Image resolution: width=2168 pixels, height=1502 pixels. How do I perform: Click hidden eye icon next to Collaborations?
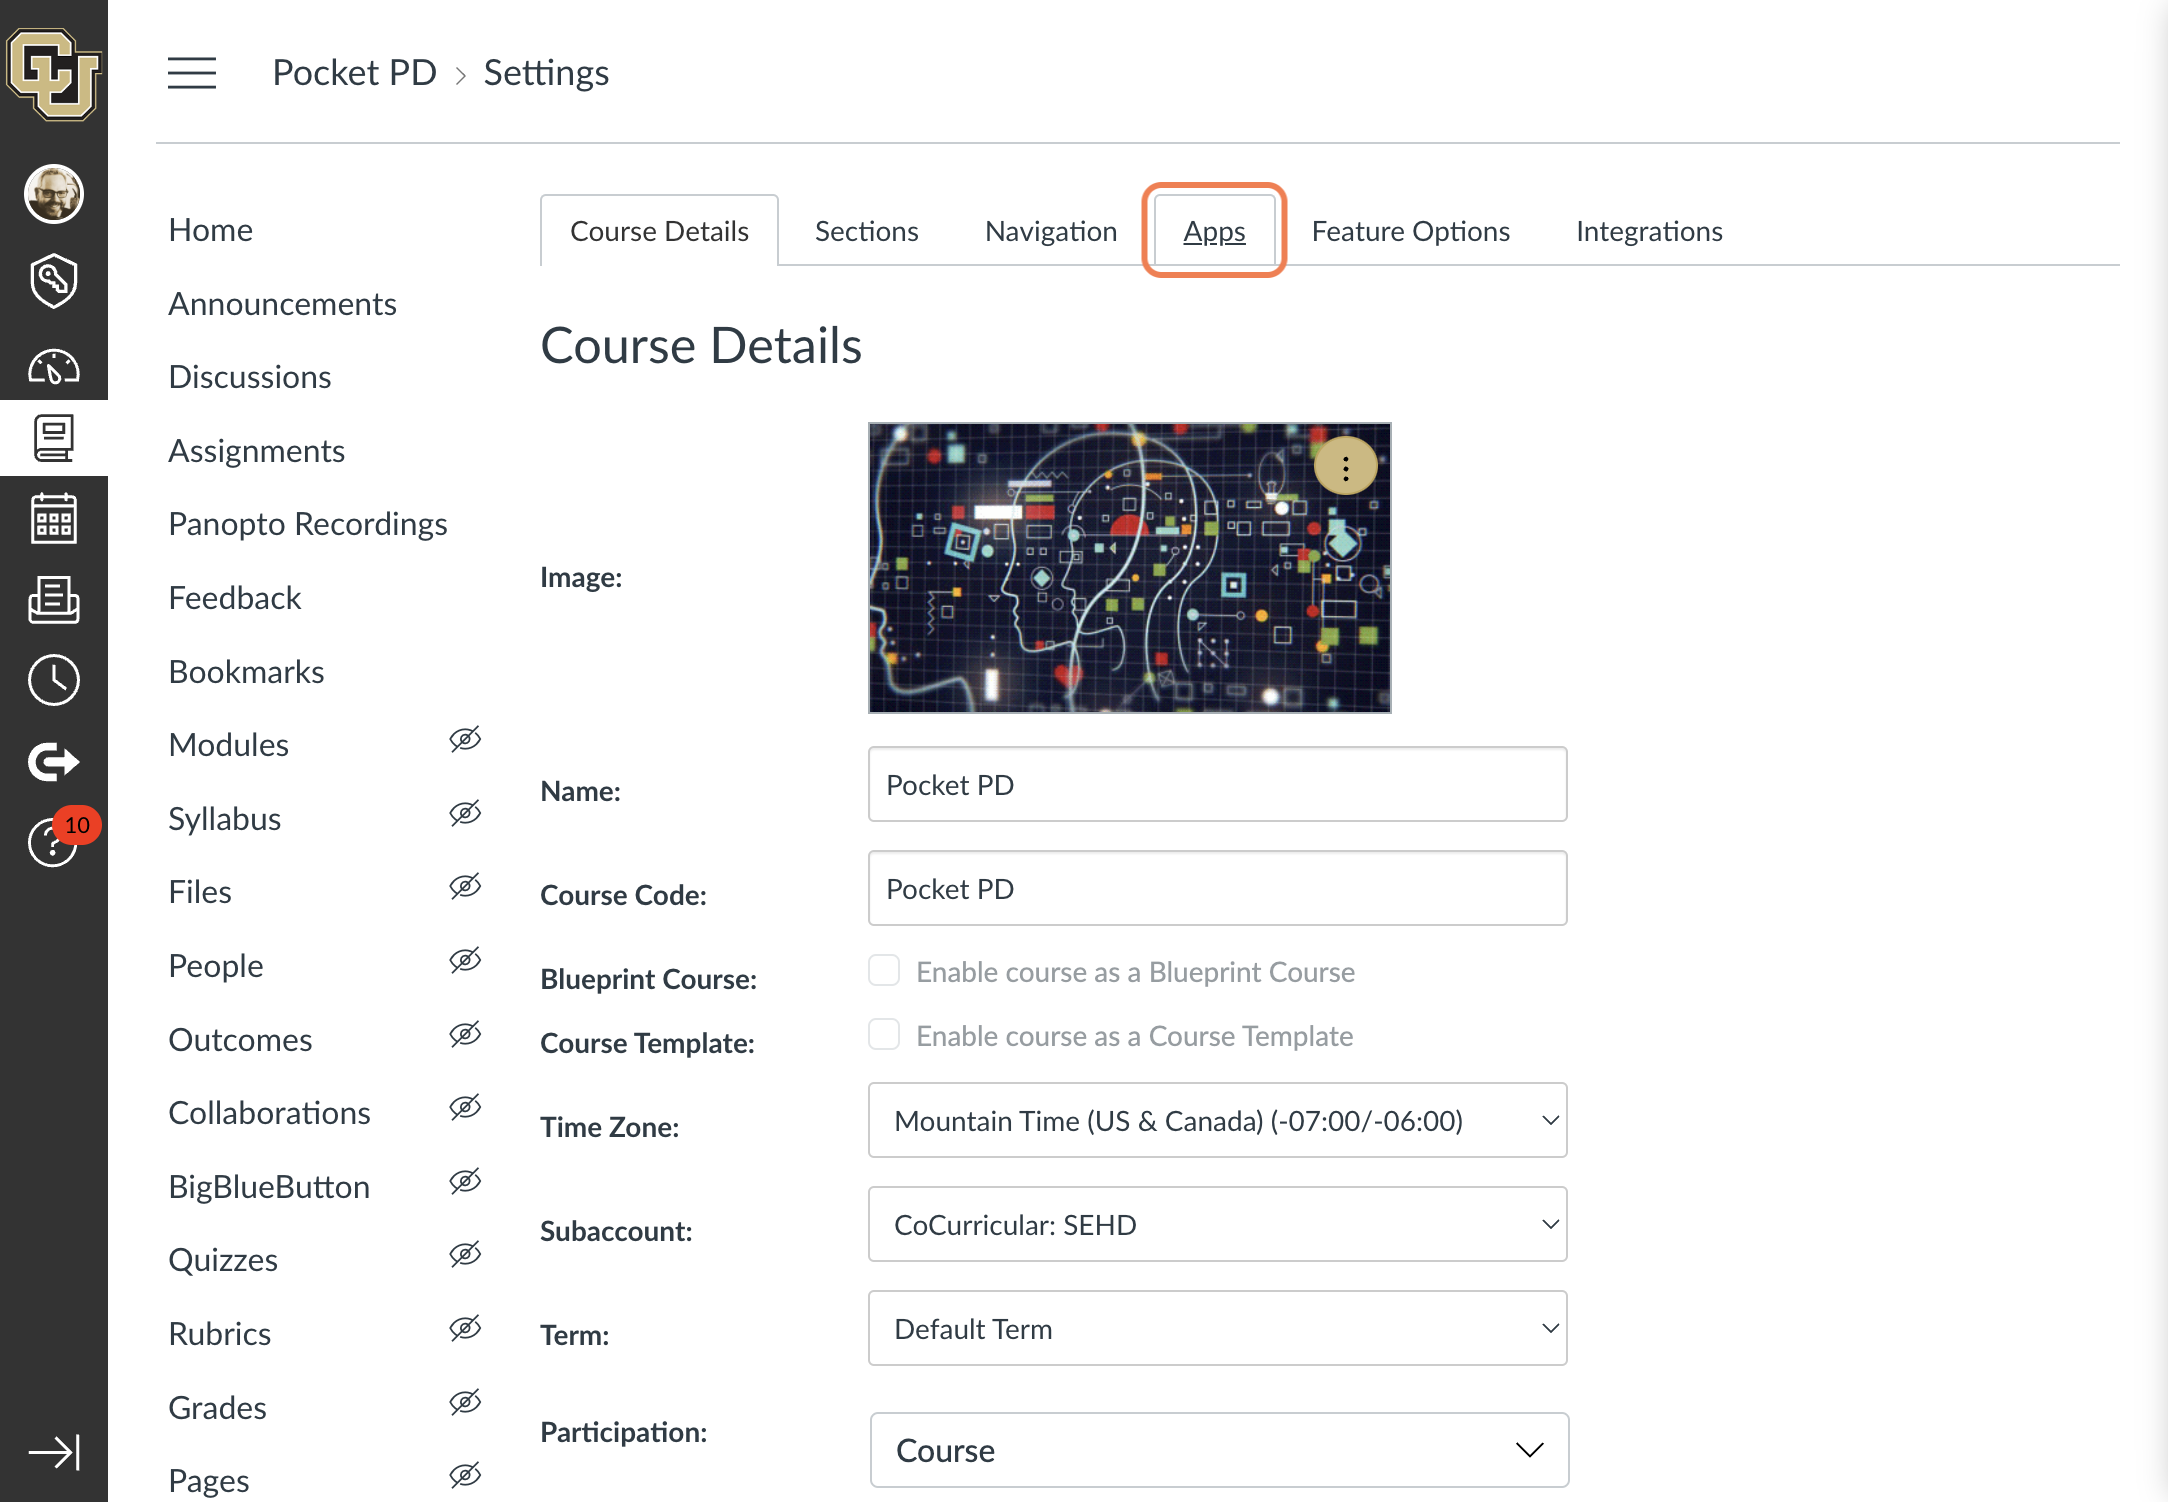(465, 1108)
